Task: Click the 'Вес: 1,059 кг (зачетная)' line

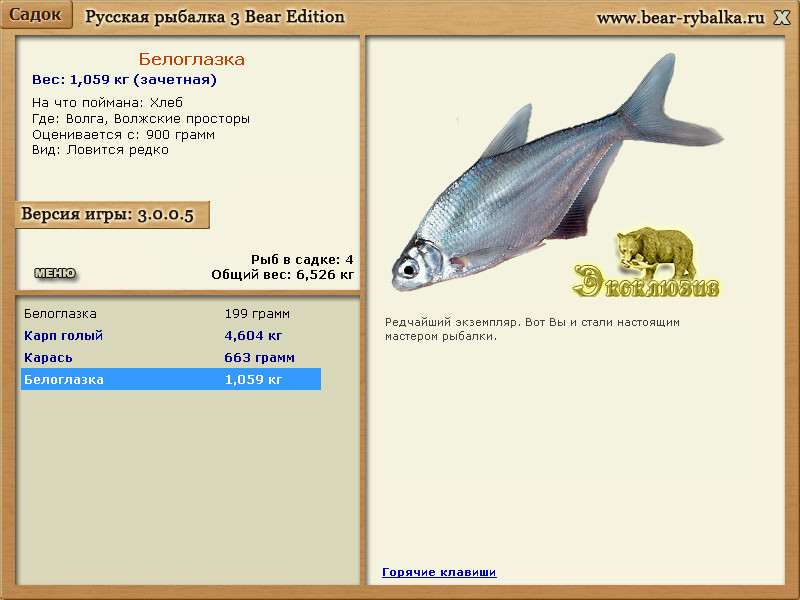Action: tap(124, 80)
